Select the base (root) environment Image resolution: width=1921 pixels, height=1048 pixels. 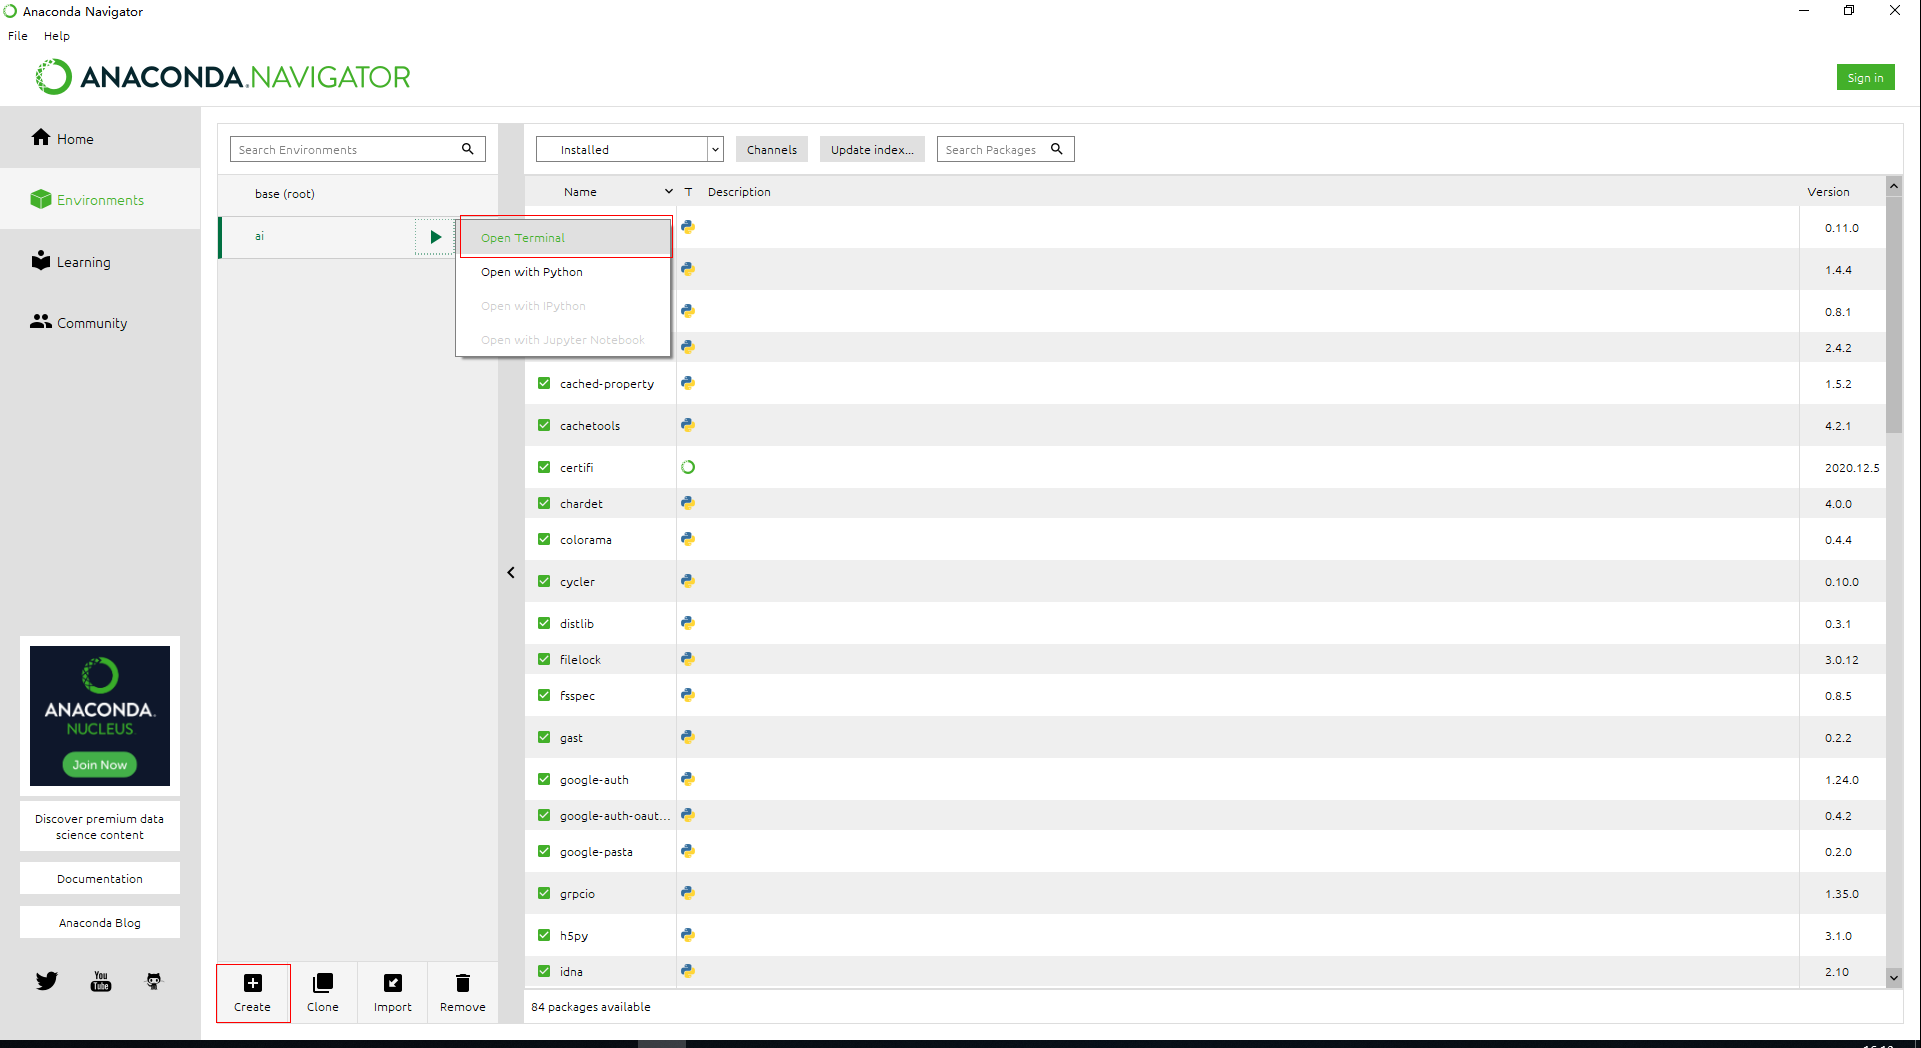tap(358, 194)
